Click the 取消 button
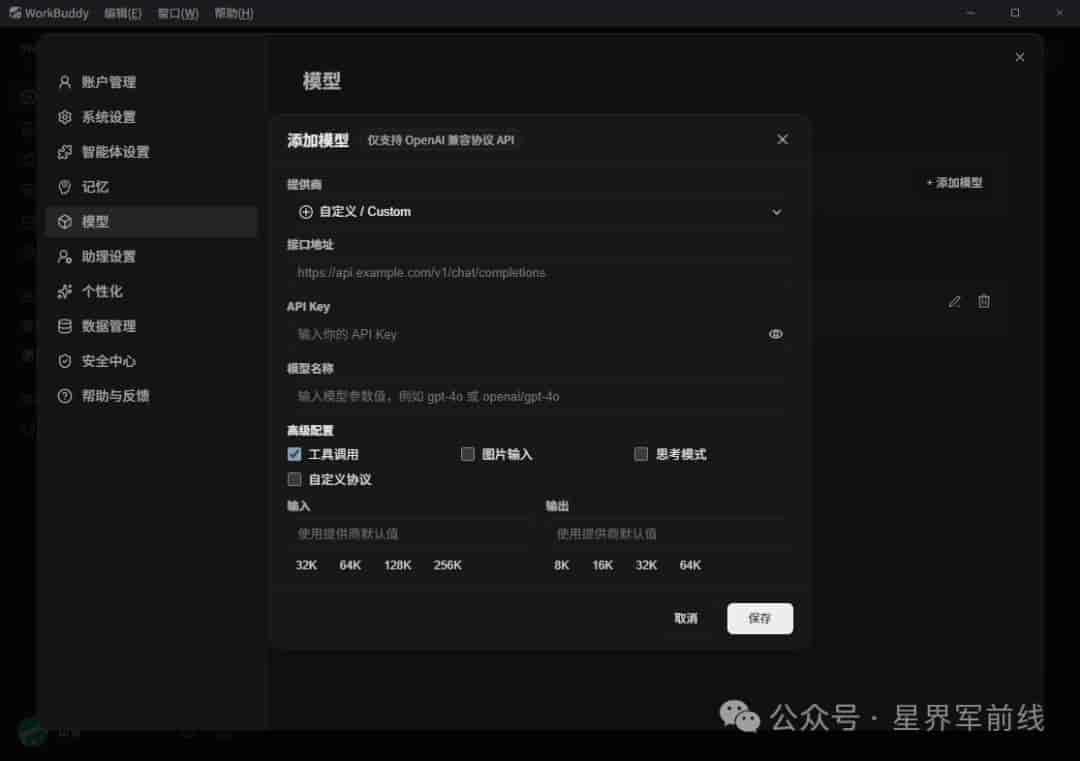This screenshot has width=1080, height=761. coord(685,618)
